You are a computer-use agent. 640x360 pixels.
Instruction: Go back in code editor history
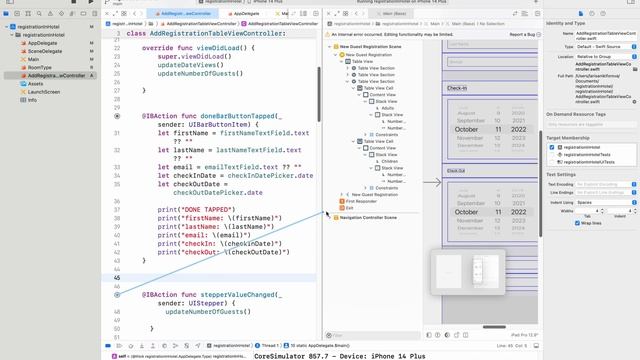tap(134, 13)
